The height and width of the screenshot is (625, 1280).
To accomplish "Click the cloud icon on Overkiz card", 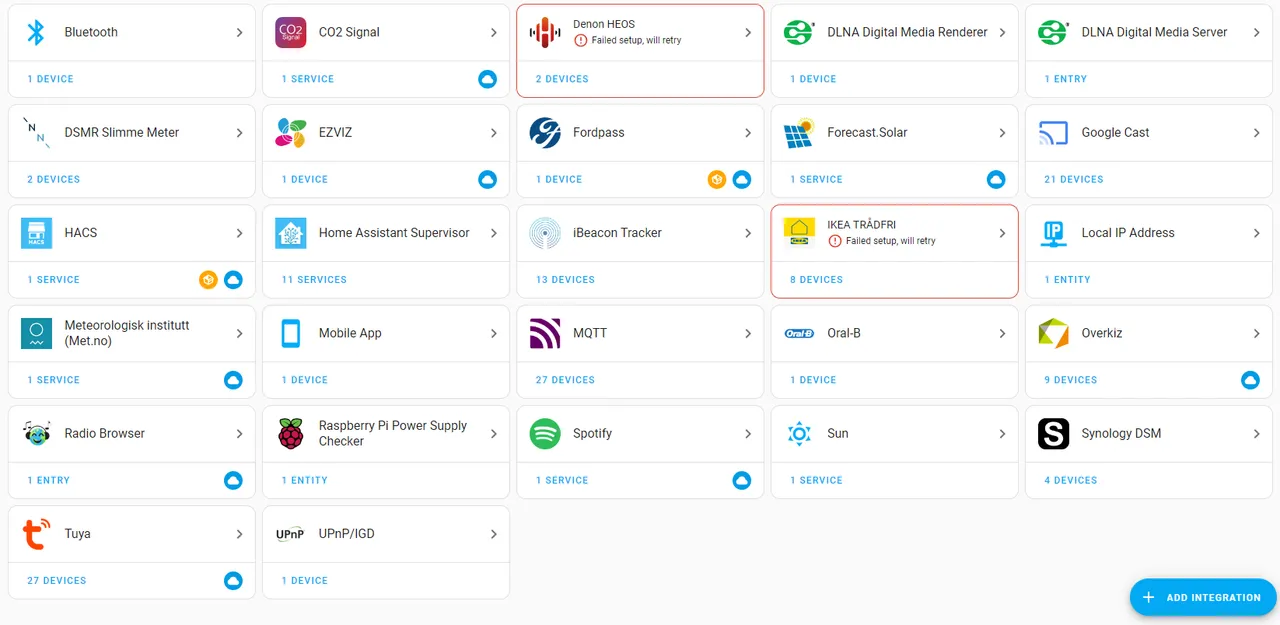I will click(x=1250, y=380).
